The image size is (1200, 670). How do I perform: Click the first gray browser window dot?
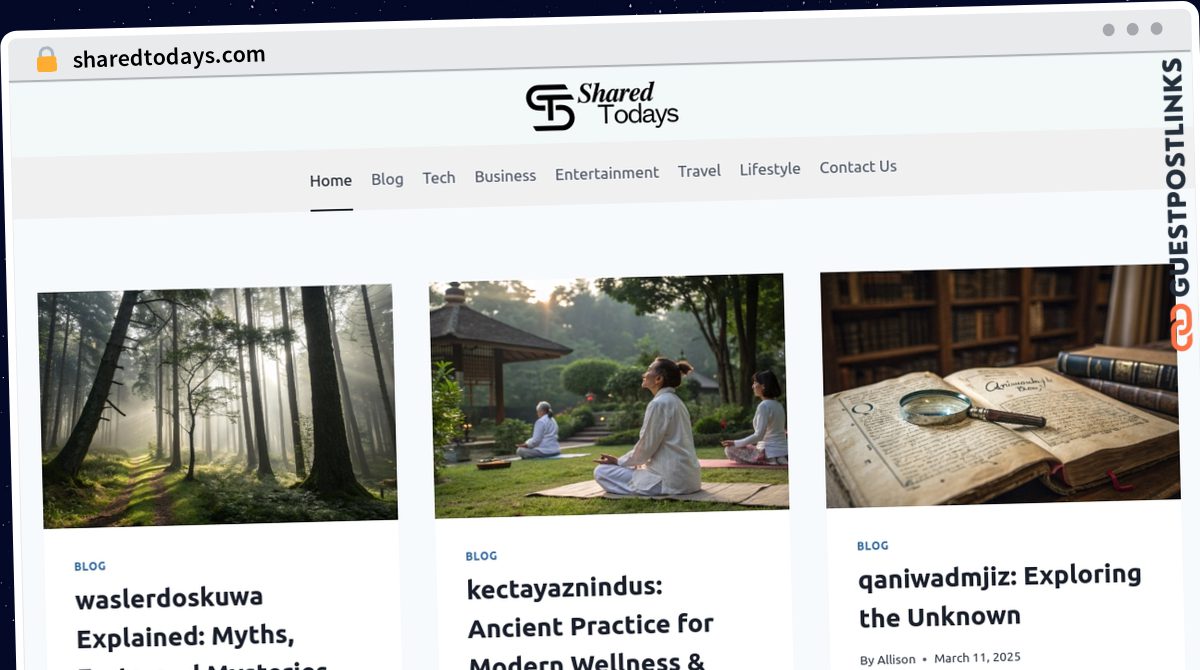(1108, 30)
